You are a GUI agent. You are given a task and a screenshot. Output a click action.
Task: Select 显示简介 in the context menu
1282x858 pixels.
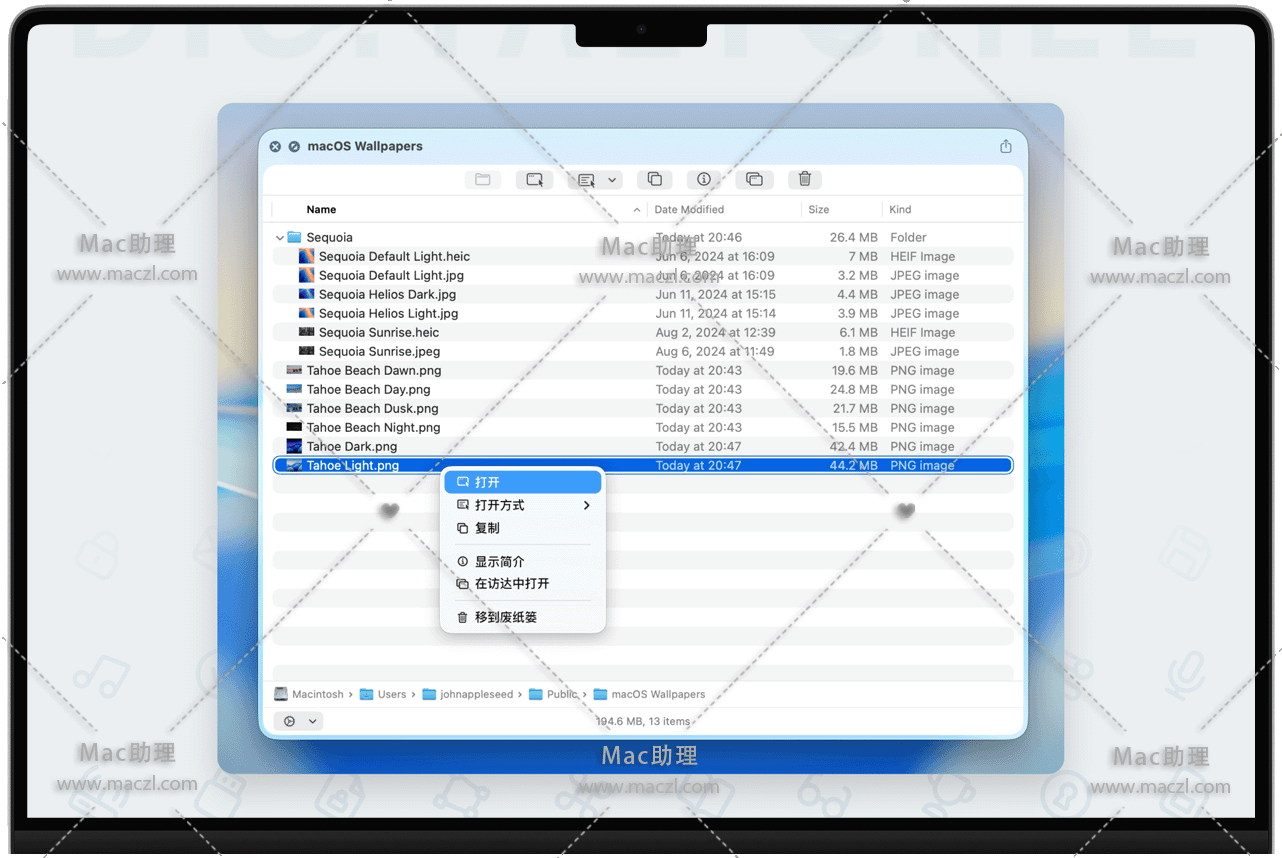tap(523, 562)
